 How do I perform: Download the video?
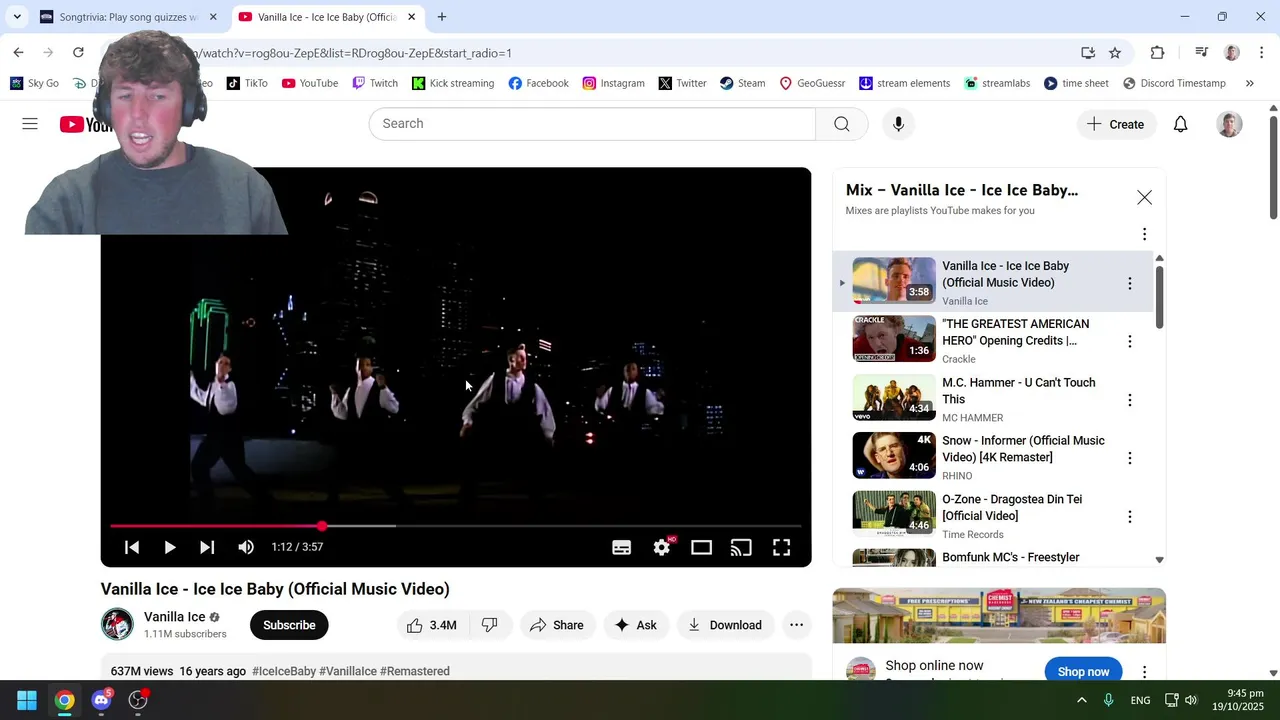725,625
